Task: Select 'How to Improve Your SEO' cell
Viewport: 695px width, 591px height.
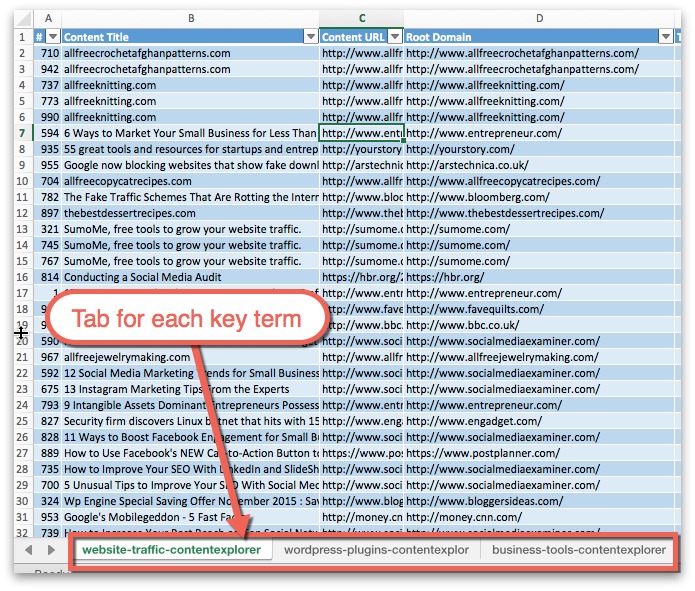Action: pyautogui.click(x=191, y=469)
